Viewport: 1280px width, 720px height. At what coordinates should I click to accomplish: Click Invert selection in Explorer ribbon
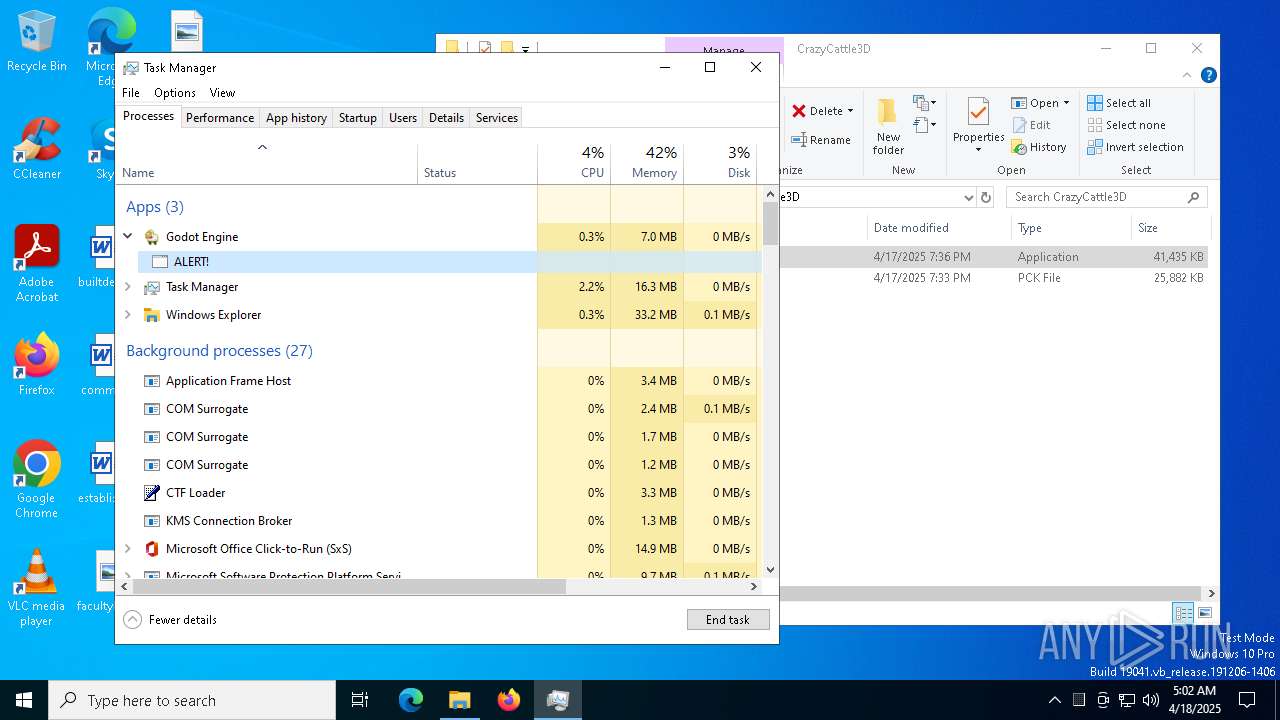[1135, 147]
